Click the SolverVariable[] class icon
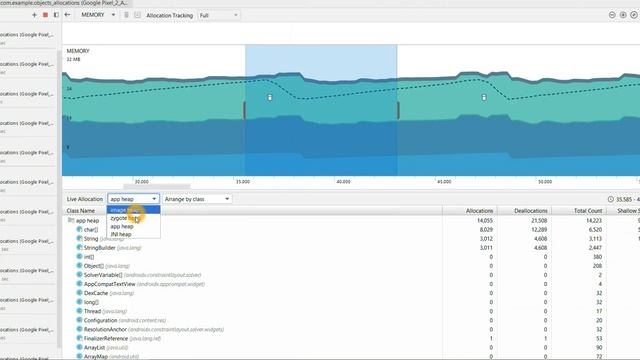 [79, 275]
